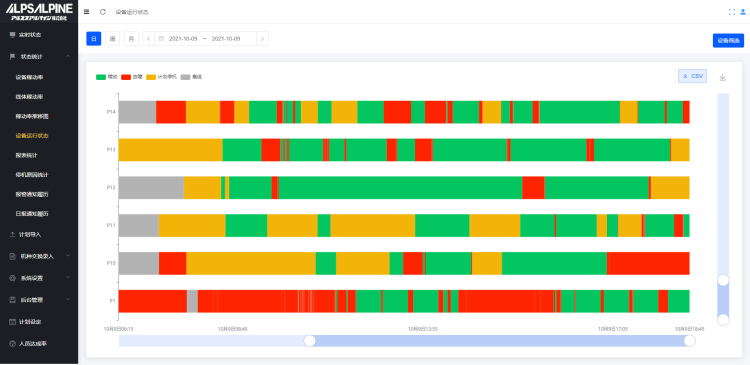Select the 月 (month) view button
The image size is (750, 365).
[x=131, y=39]
